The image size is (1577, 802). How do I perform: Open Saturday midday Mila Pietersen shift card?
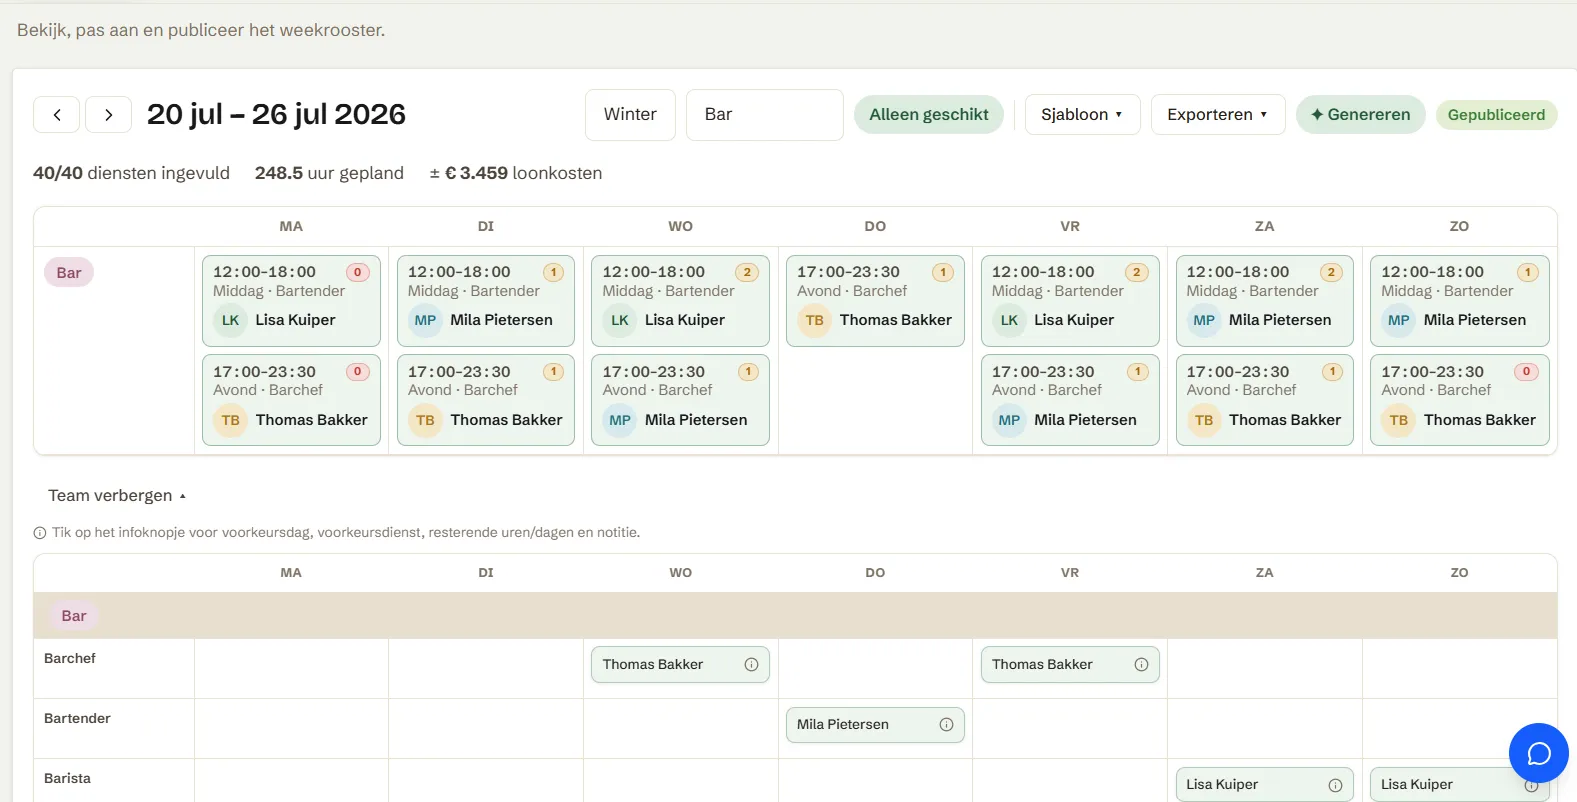coord(1264,301)
